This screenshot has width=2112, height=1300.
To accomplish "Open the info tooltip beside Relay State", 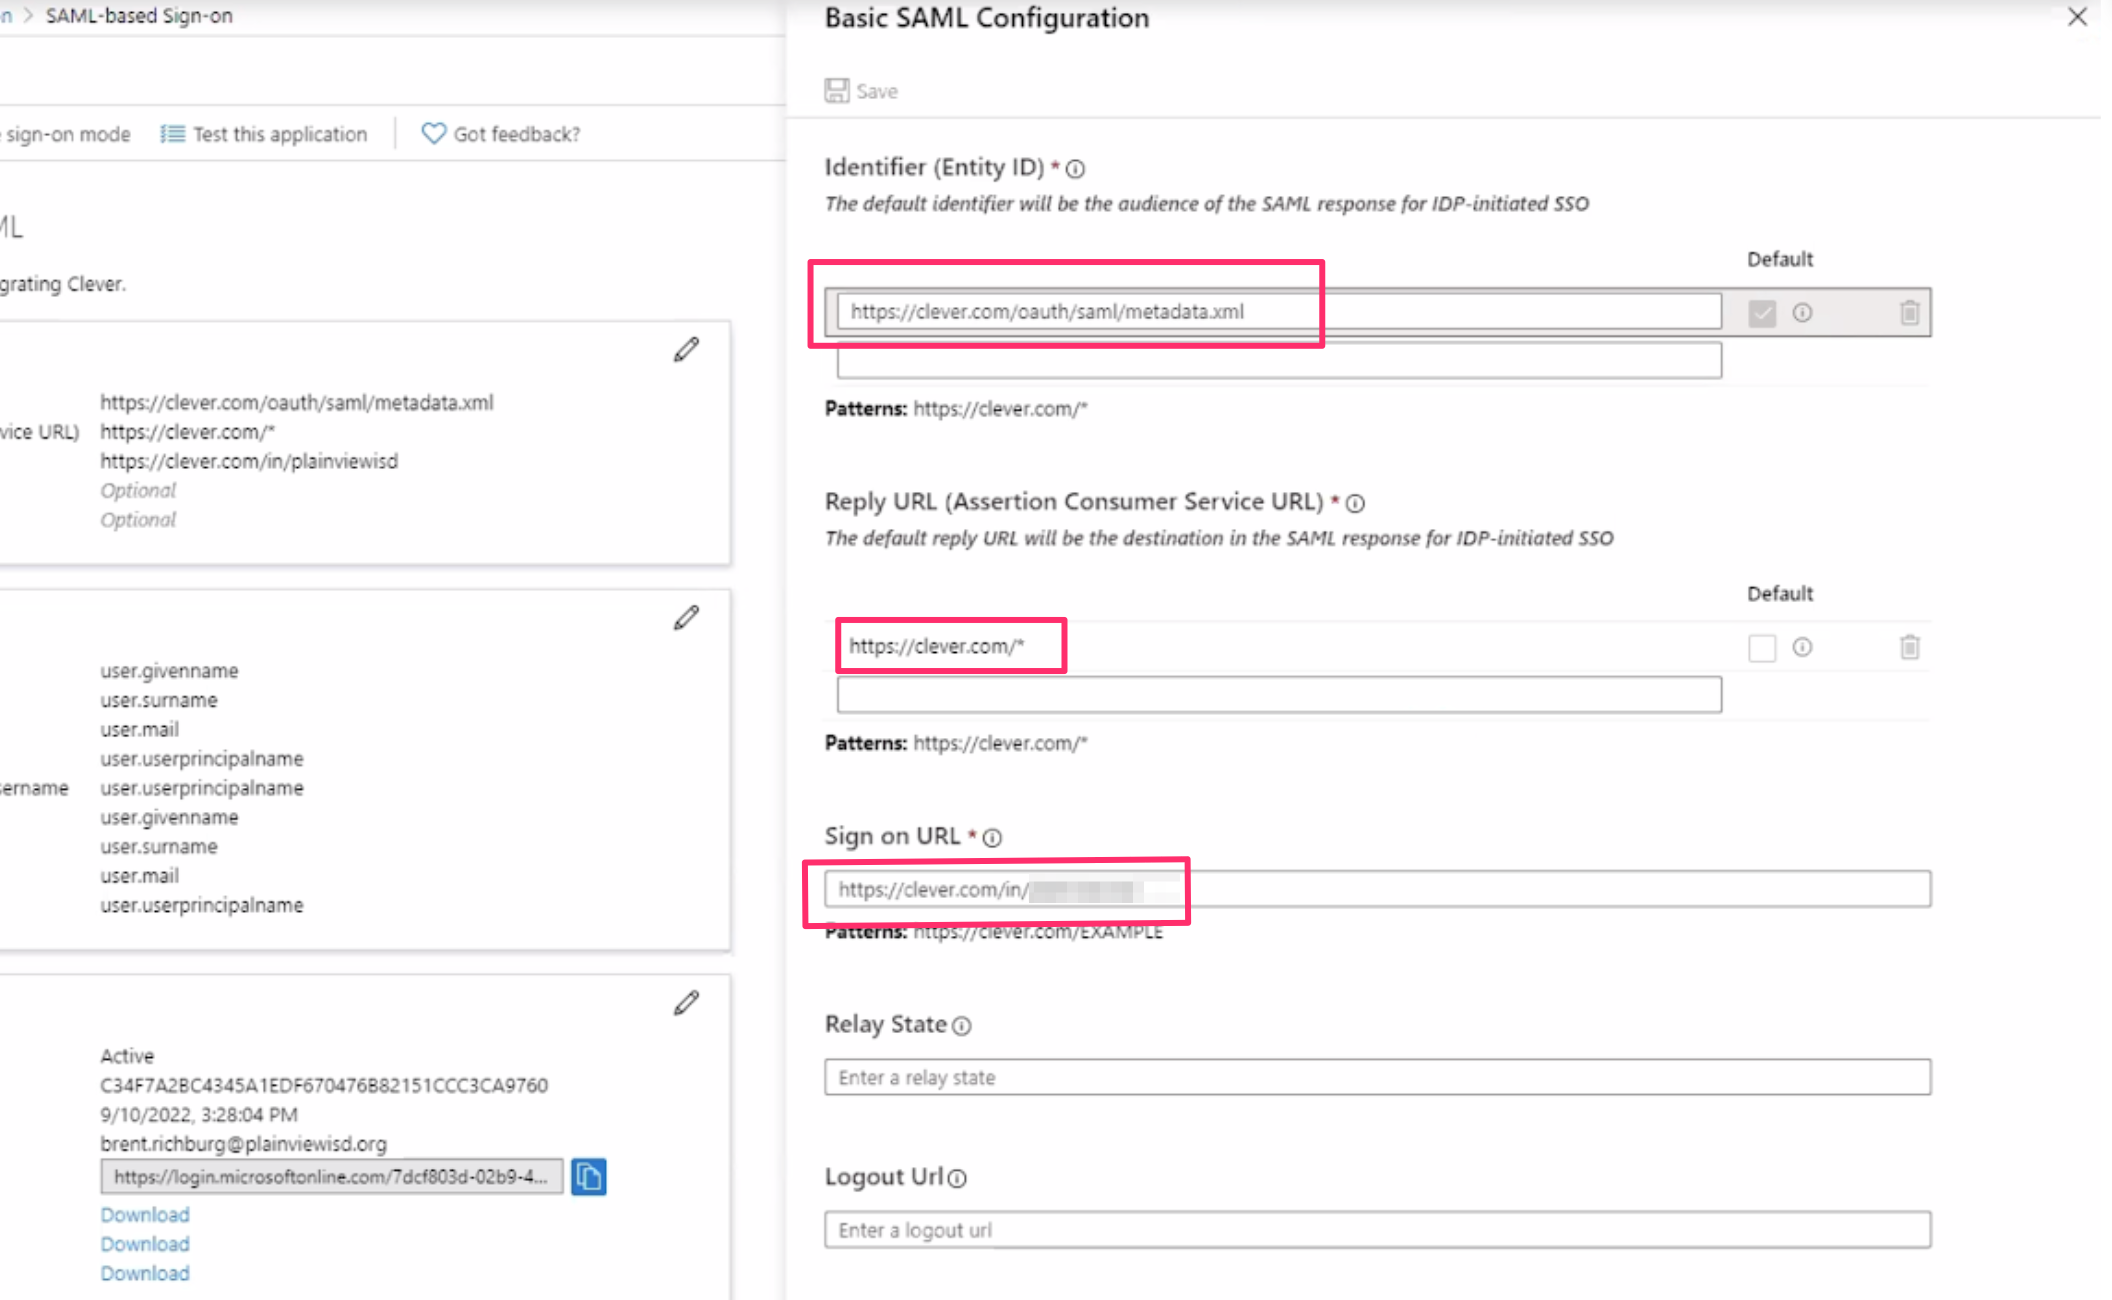I will [961, 1026].
